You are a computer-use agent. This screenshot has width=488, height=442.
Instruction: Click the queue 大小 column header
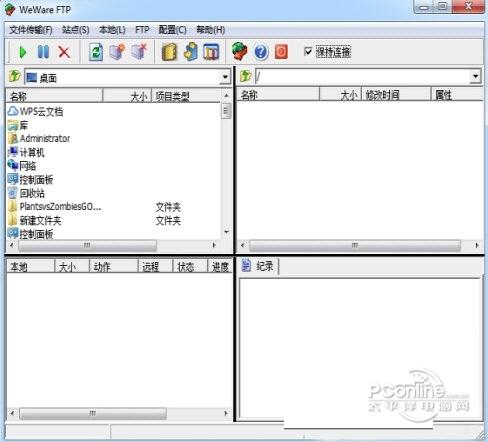[72, 266]
